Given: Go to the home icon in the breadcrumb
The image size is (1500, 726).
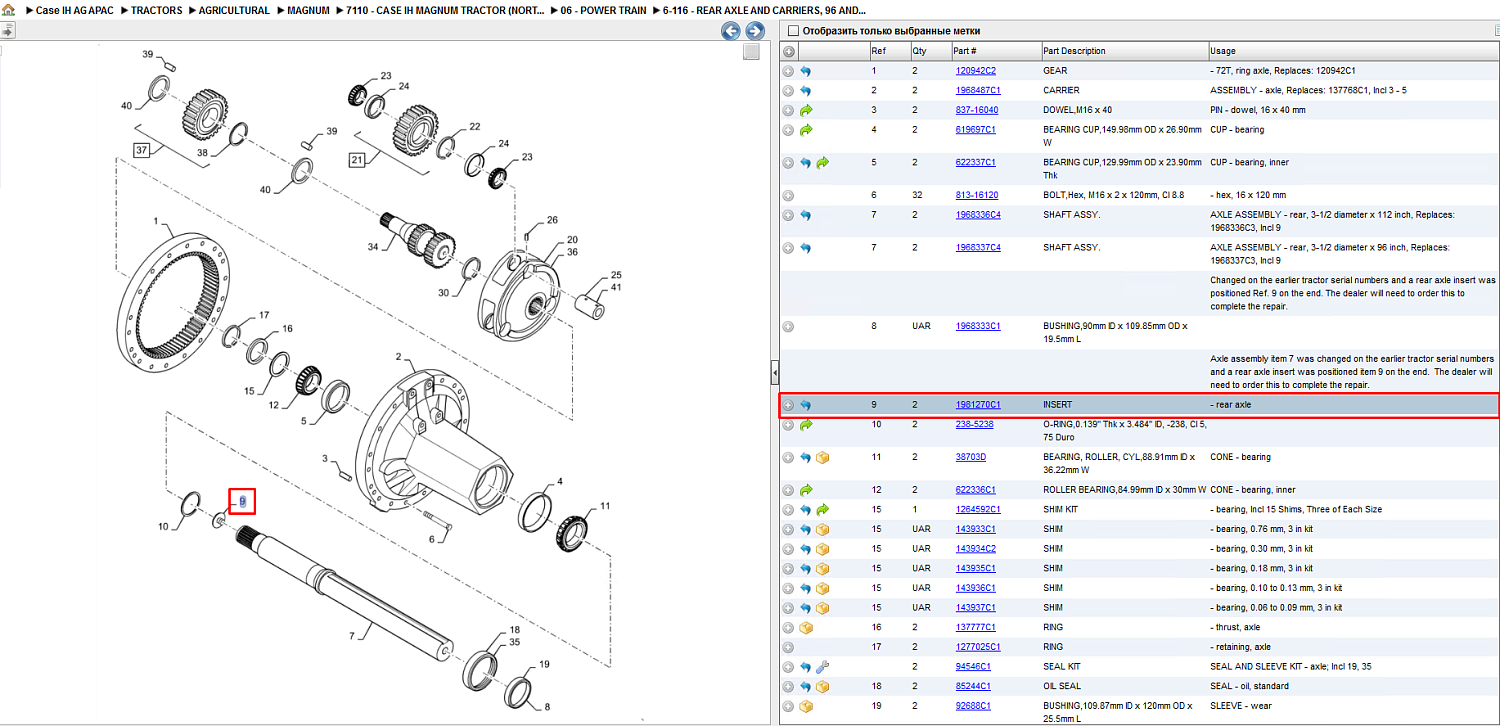Looking at the screenshot, I should pyautogui.click(x=8, y=10).
